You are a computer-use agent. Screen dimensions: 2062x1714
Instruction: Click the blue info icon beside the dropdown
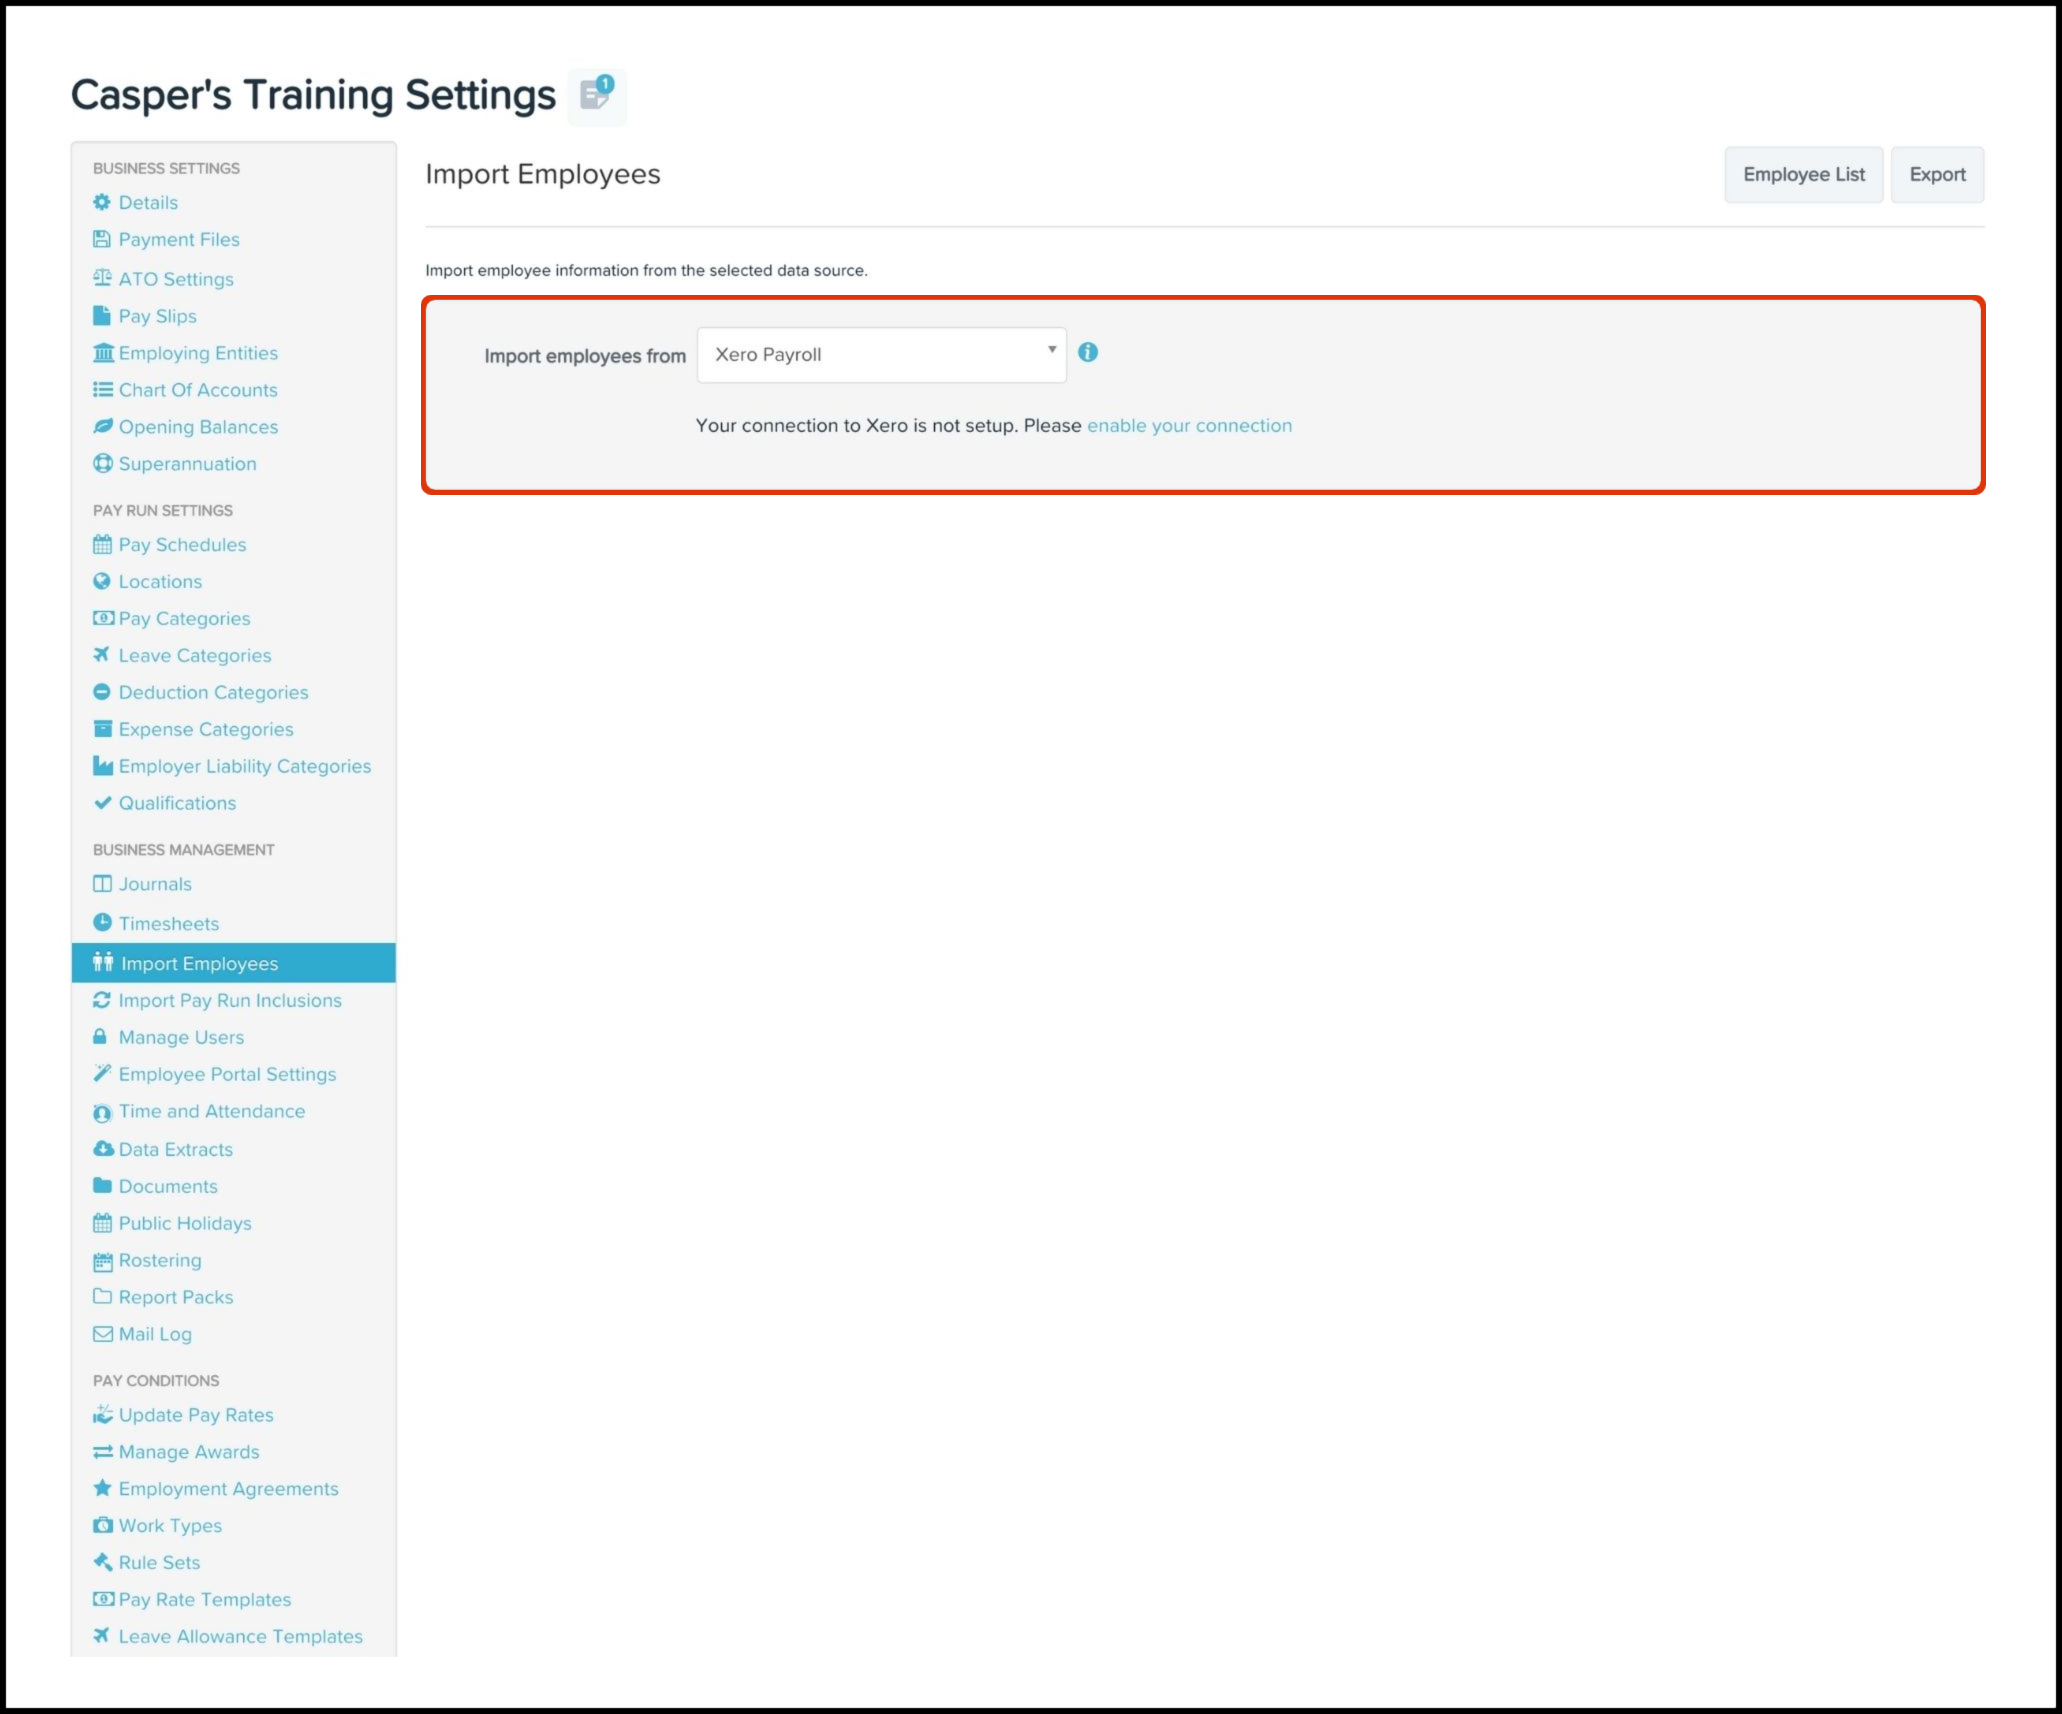click(x=1088, y=352)
